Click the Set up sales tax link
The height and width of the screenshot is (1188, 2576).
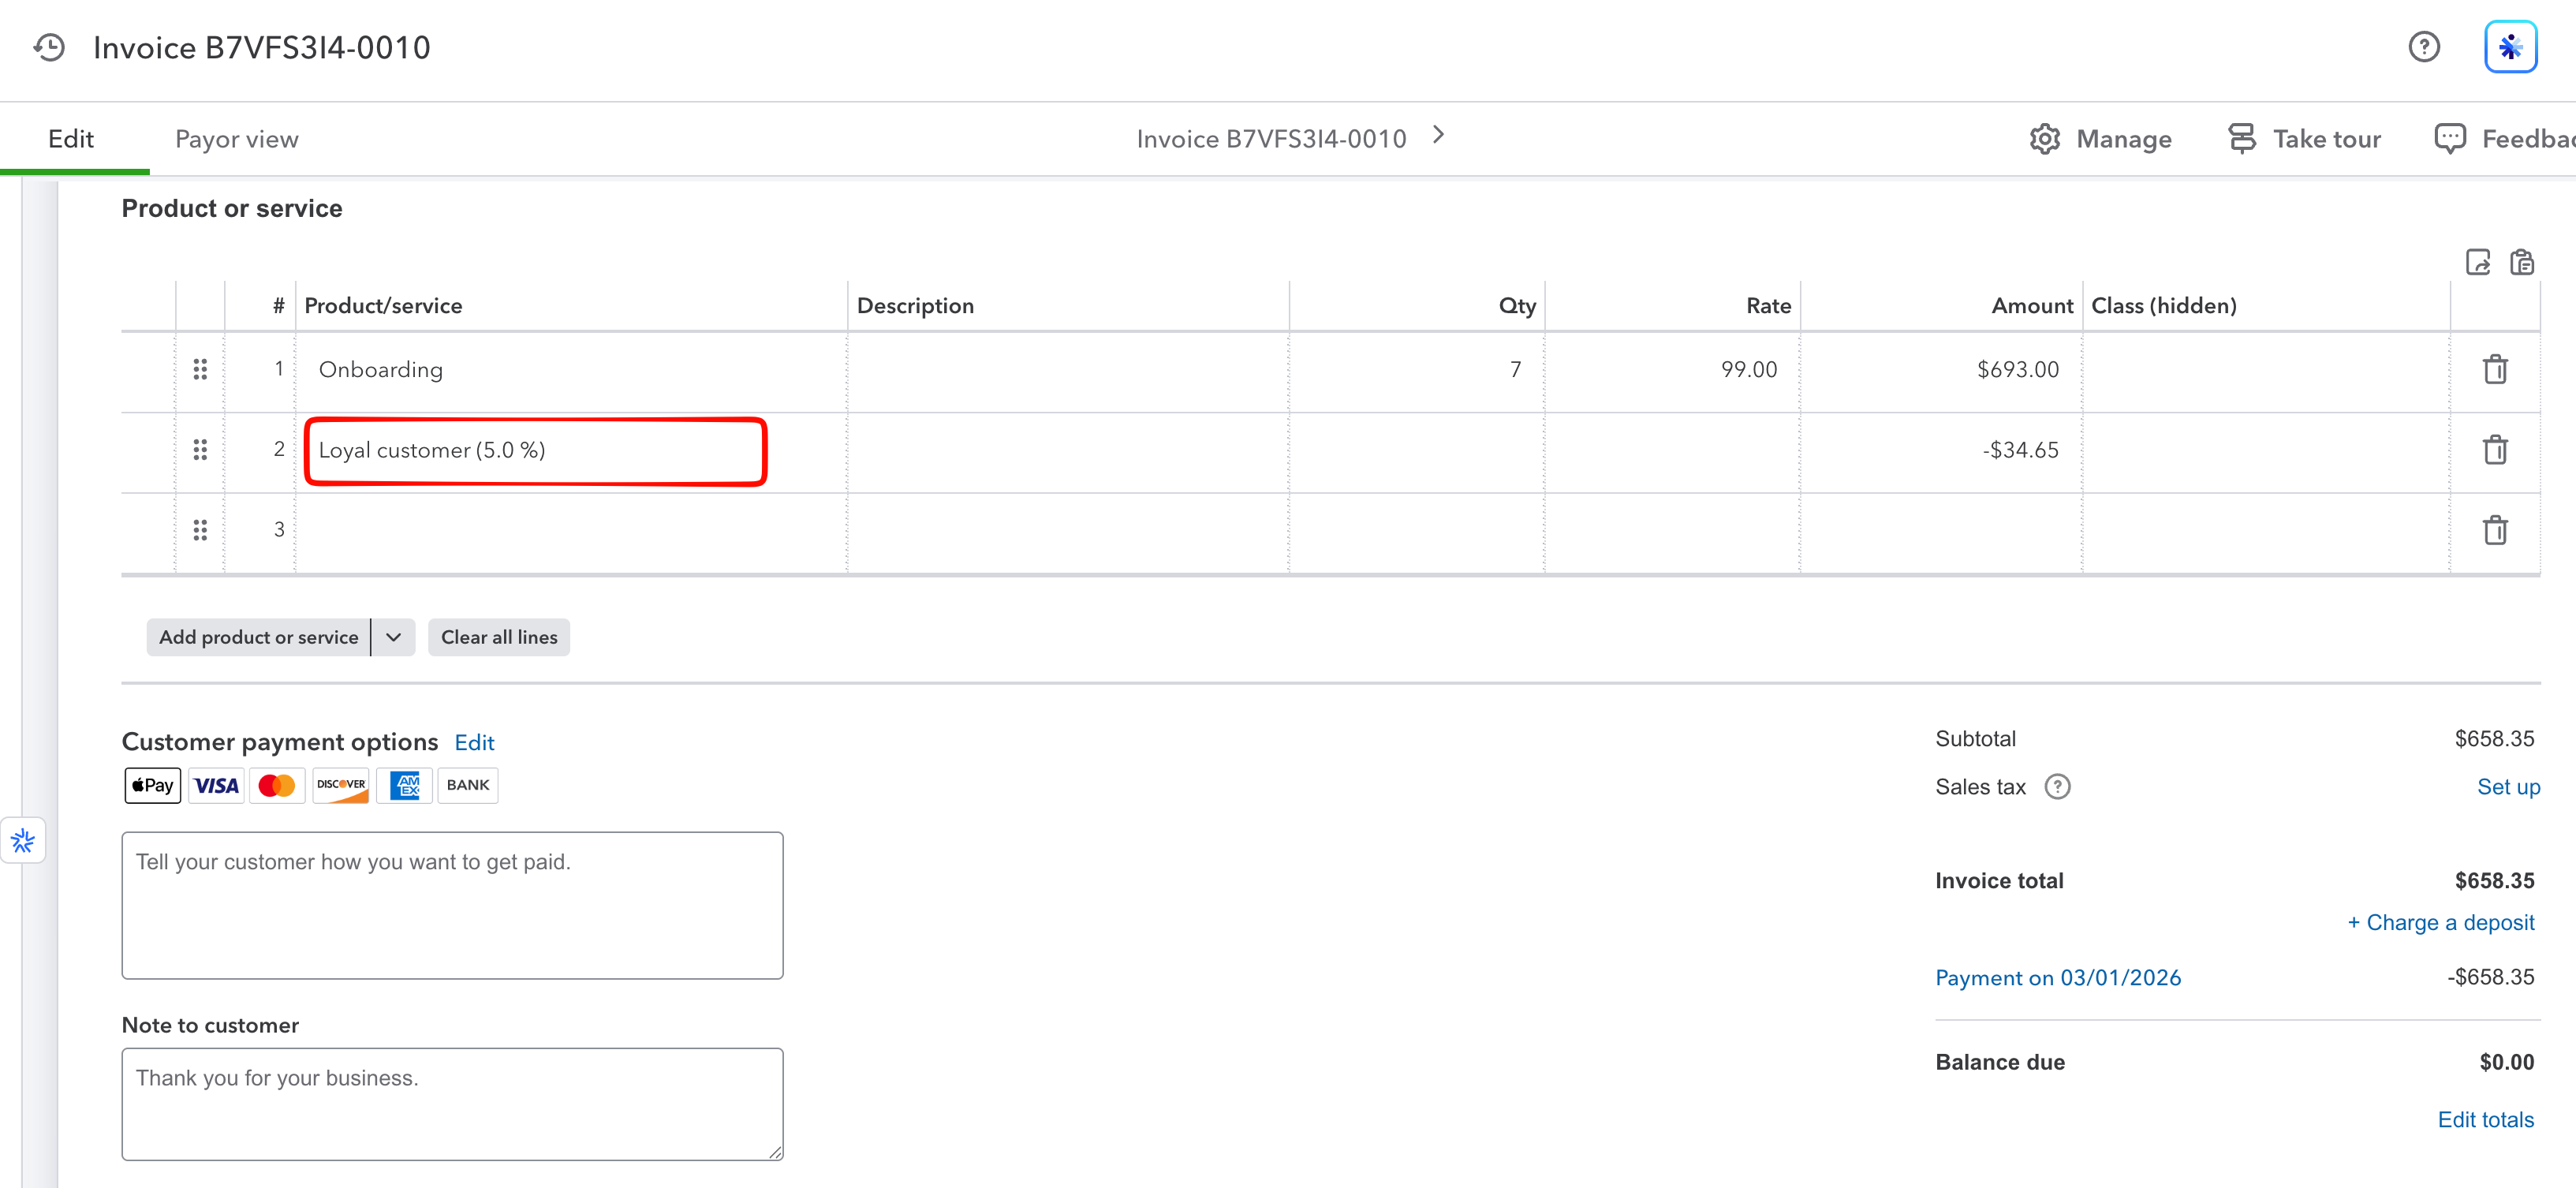(2508, 787)
